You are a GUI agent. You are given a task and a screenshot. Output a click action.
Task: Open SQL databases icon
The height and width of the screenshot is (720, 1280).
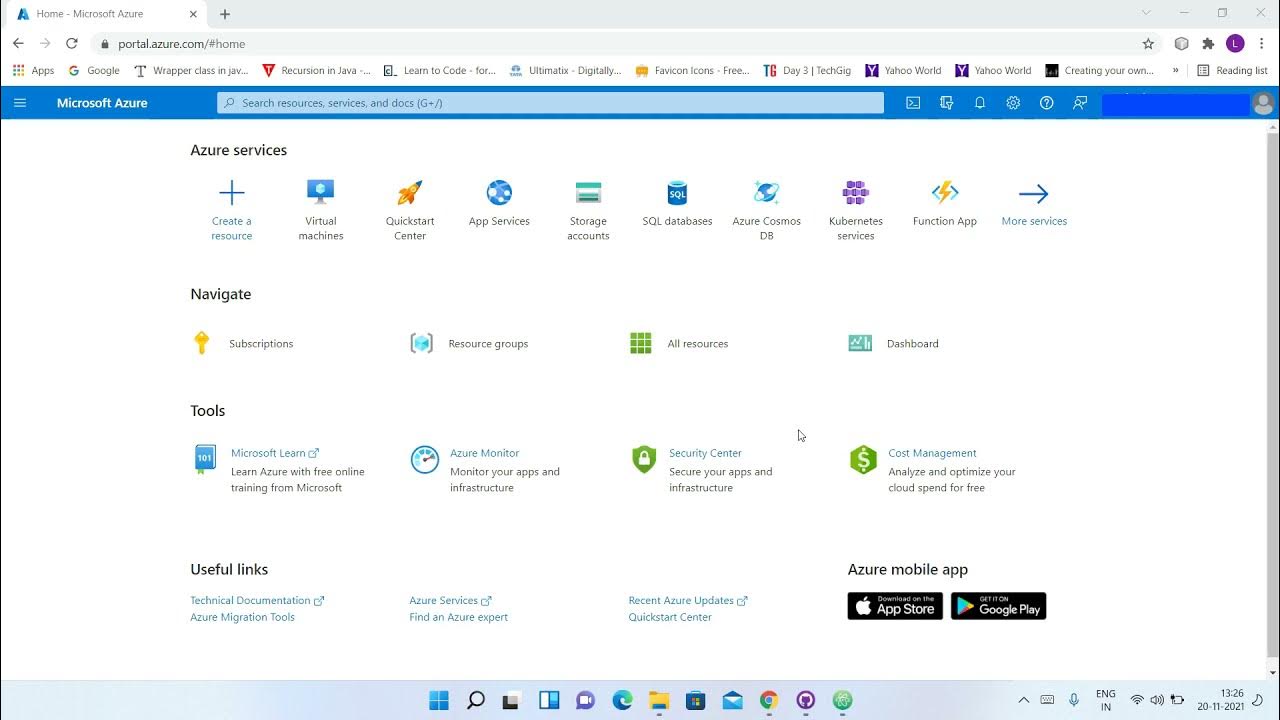point(677,193)
